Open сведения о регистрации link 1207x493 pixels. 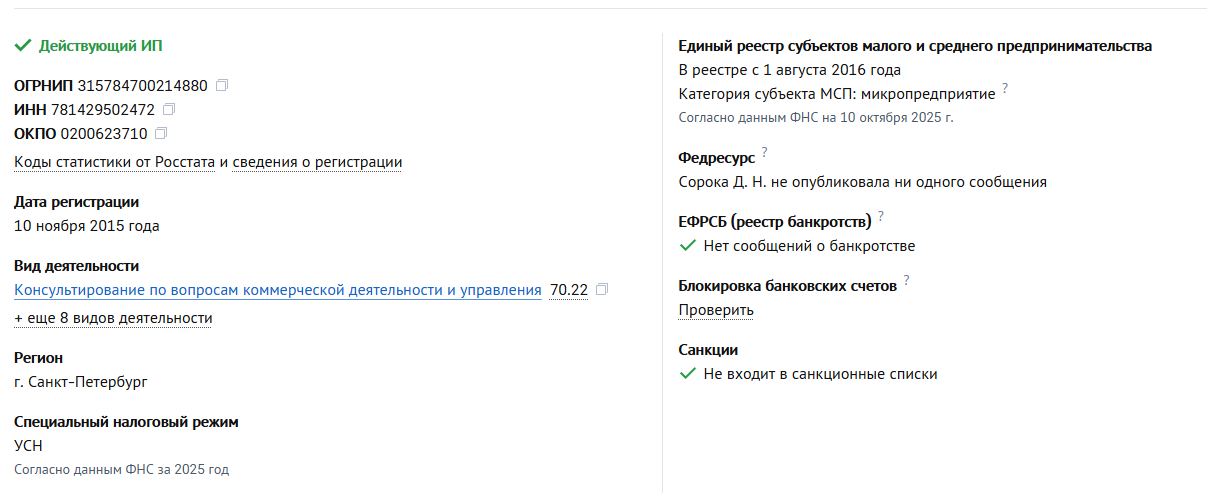pos(317,162)
